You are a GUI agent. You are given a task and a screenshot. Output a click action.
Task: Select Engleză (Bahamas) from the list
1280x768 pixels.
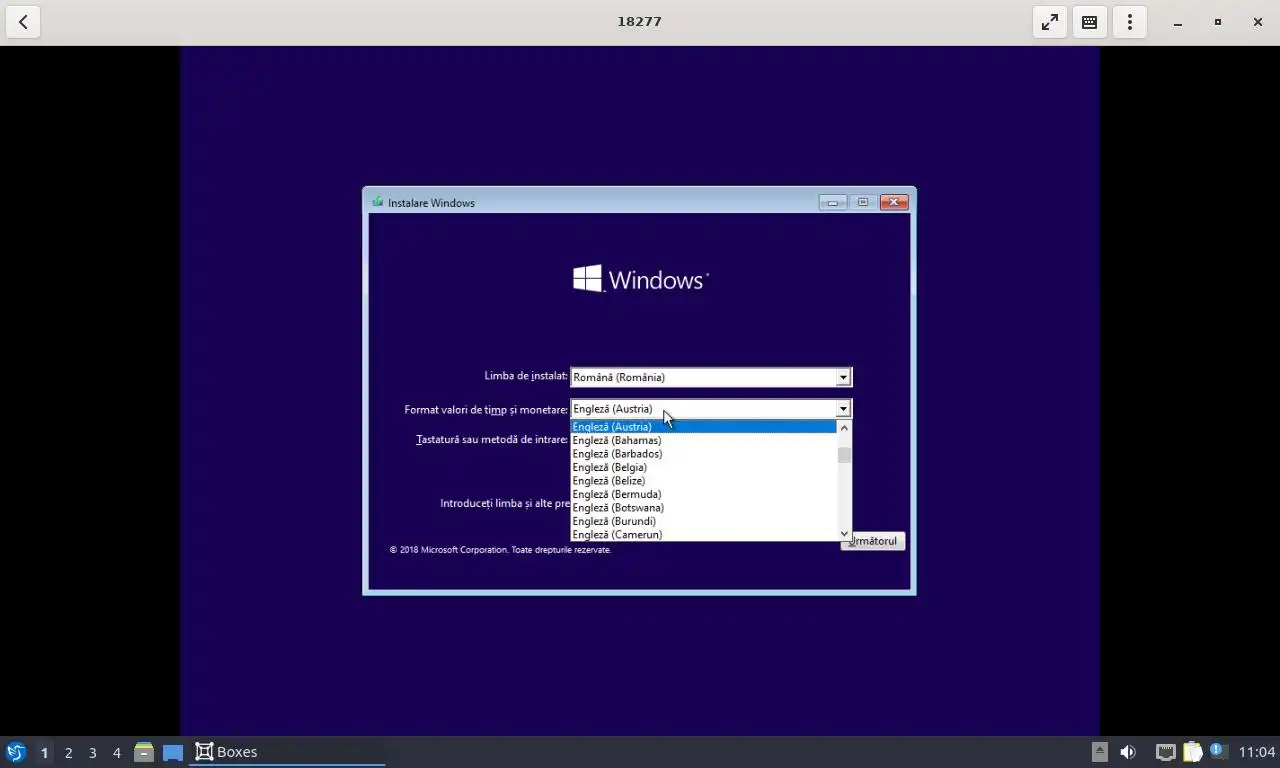tap(703, 440)
